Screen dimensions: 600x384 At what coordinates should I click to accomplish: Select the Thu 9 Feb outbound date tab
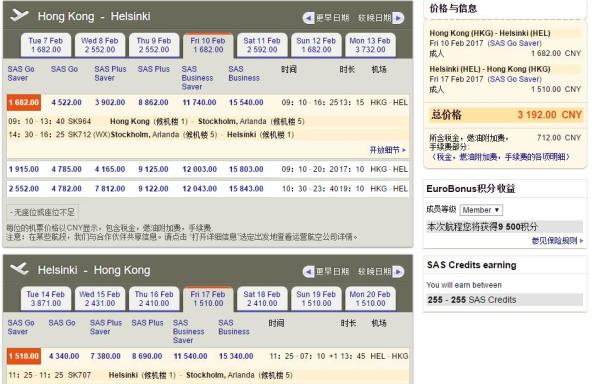click(154, 45)
